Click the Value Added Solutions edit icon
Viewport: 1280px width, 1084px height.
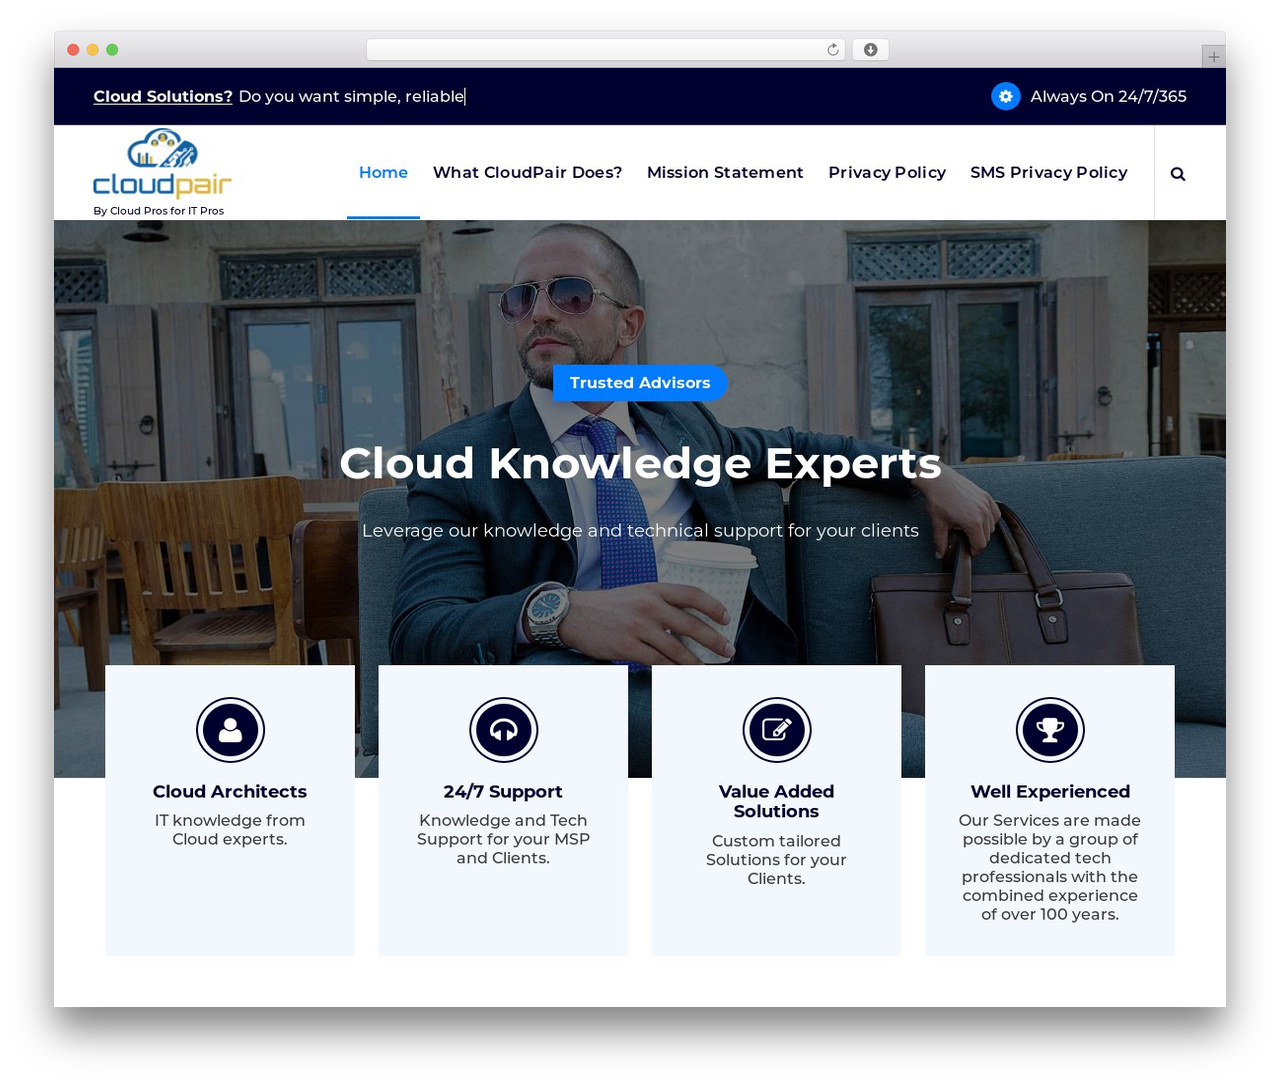[776, 730]
